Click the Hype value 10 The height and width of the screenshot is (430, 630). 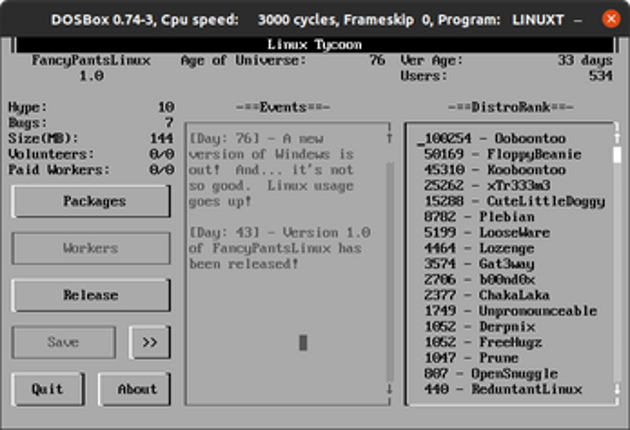[x=166, y=107]
